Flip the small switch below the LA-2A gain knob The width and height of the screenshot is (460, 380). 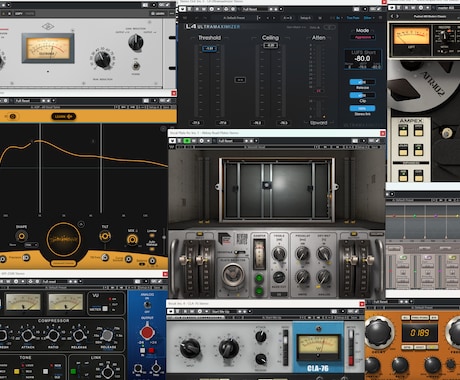pos(136,65)
